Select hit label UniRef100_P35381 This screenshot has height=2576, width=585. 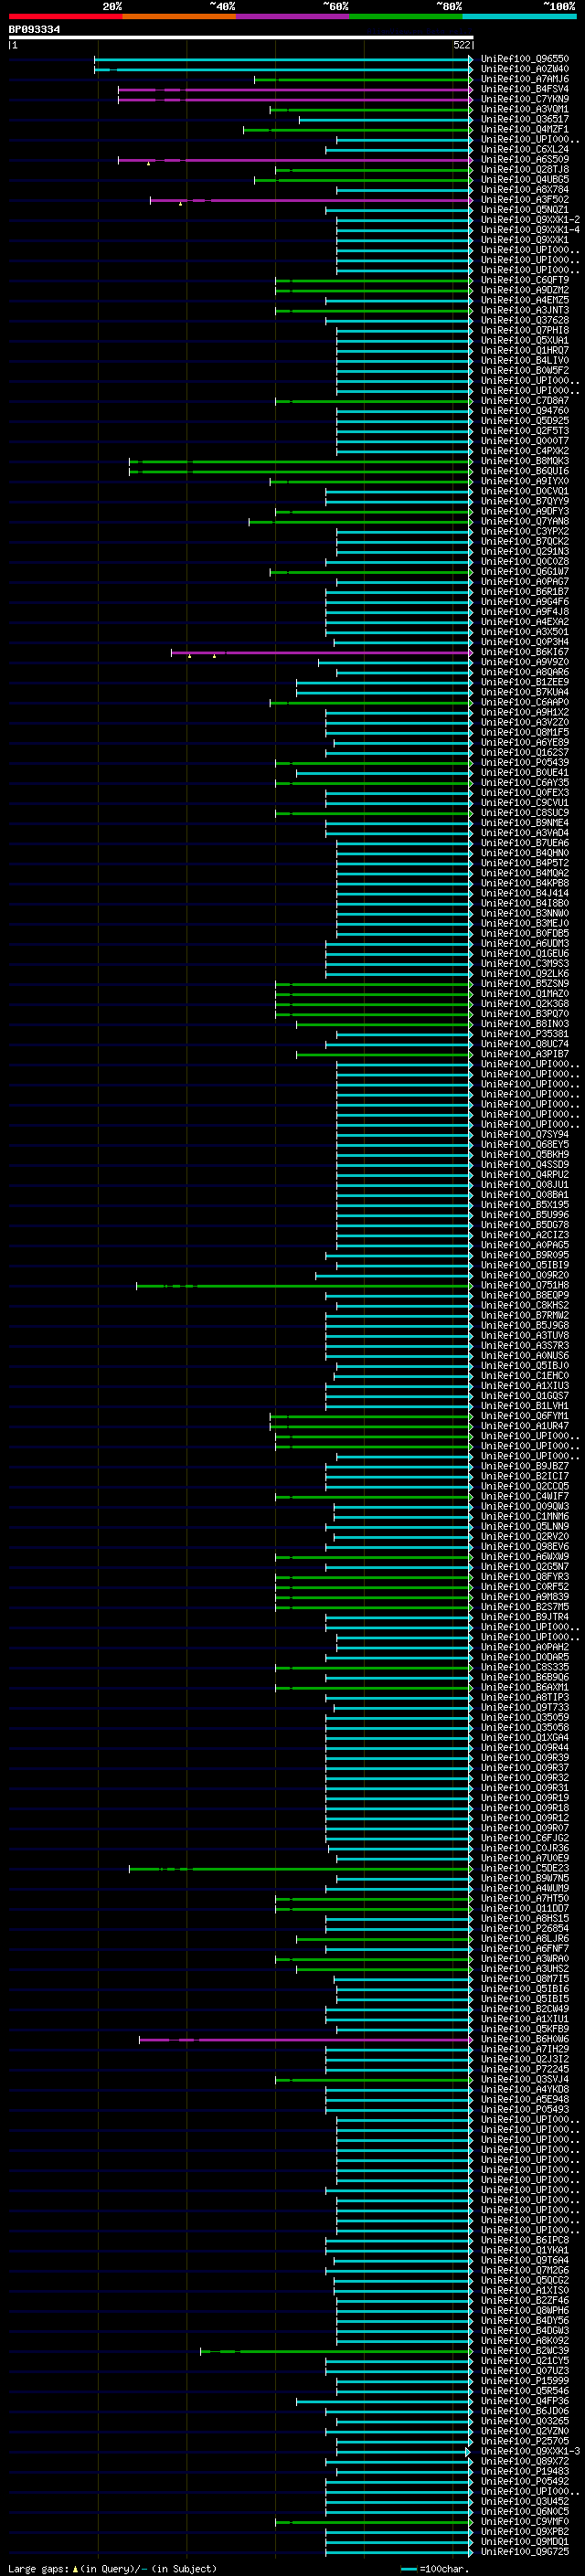(x=524, y=1034)
